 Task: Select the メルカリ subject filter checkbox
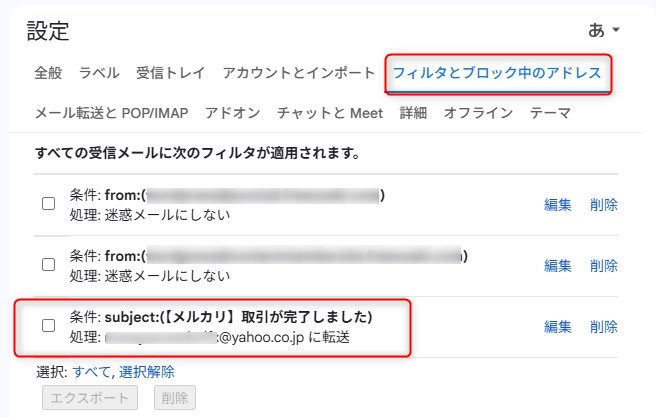pos(49,325)
